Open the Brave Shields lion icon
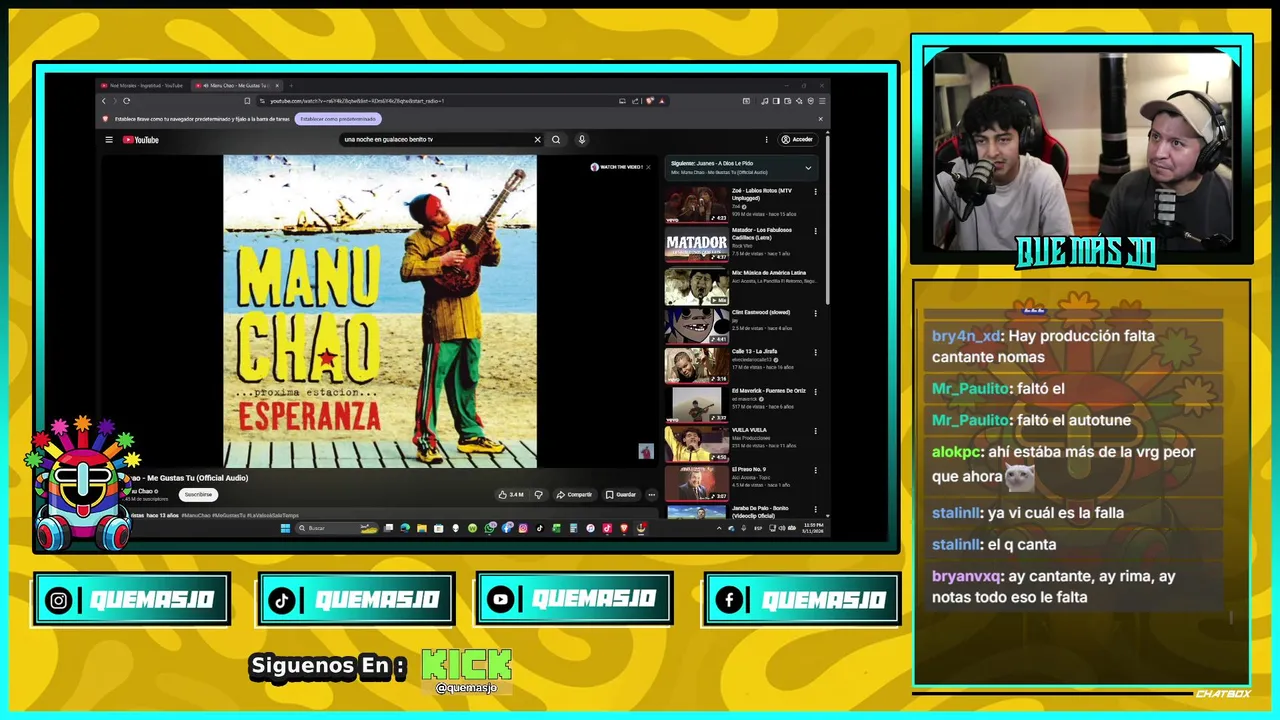Screen dimensions: 1280x720 coord(649,101)
